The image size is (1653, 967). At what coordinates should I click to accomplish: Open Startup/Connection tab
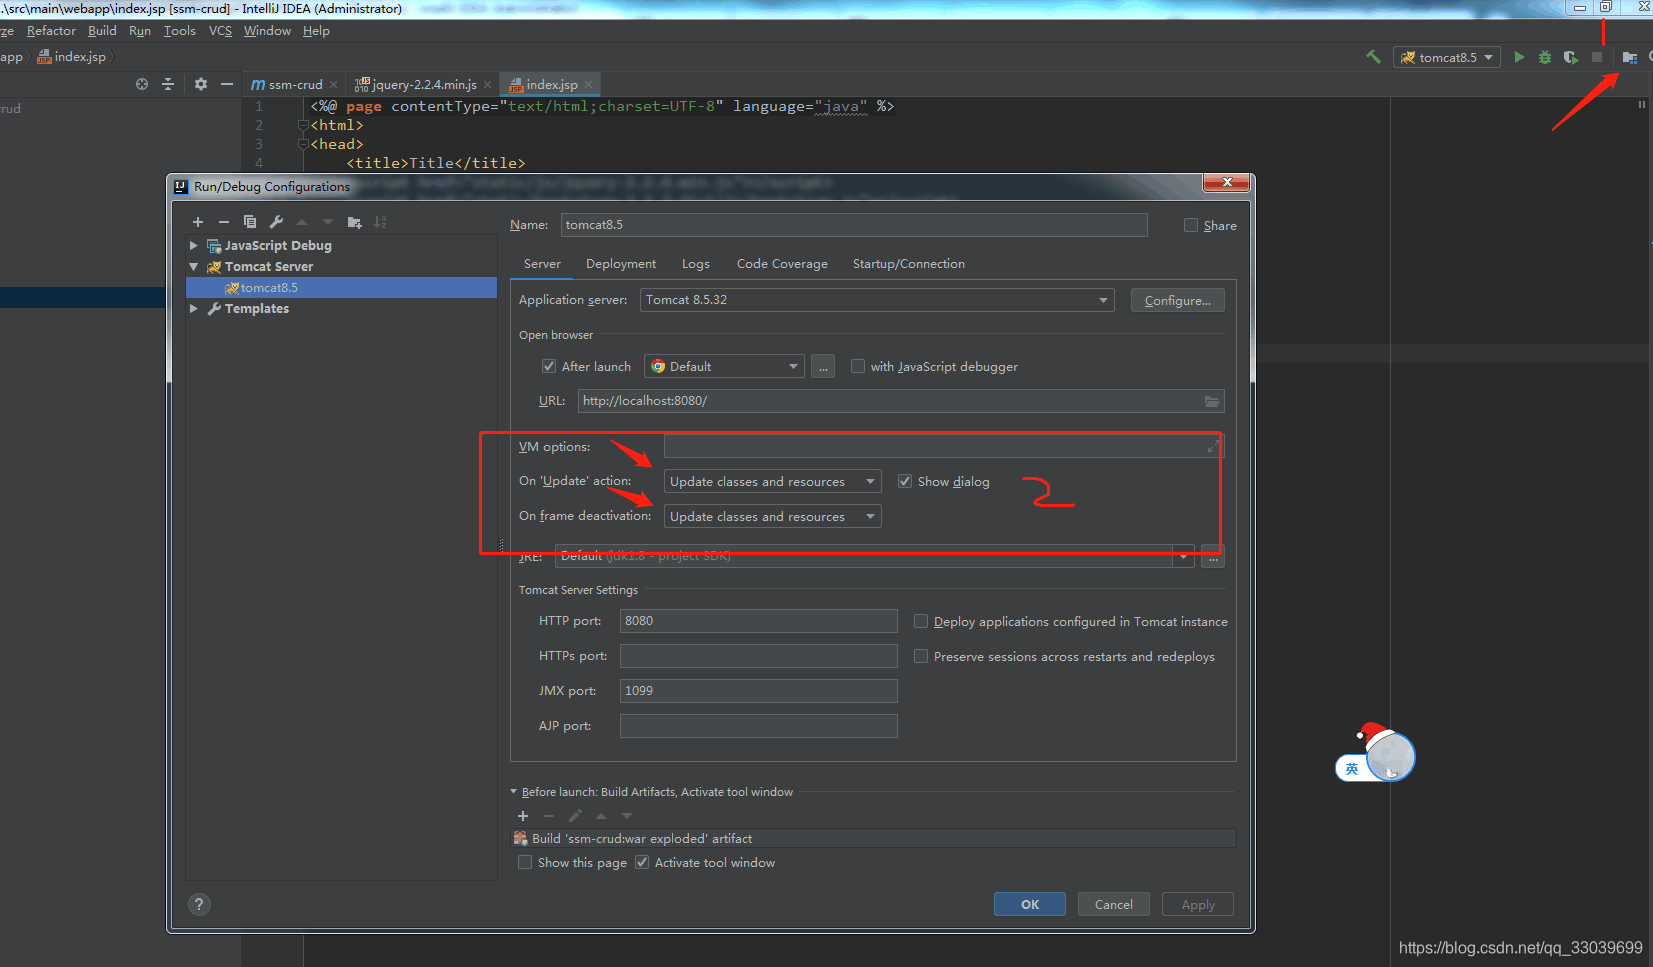[x=909, y=264]
